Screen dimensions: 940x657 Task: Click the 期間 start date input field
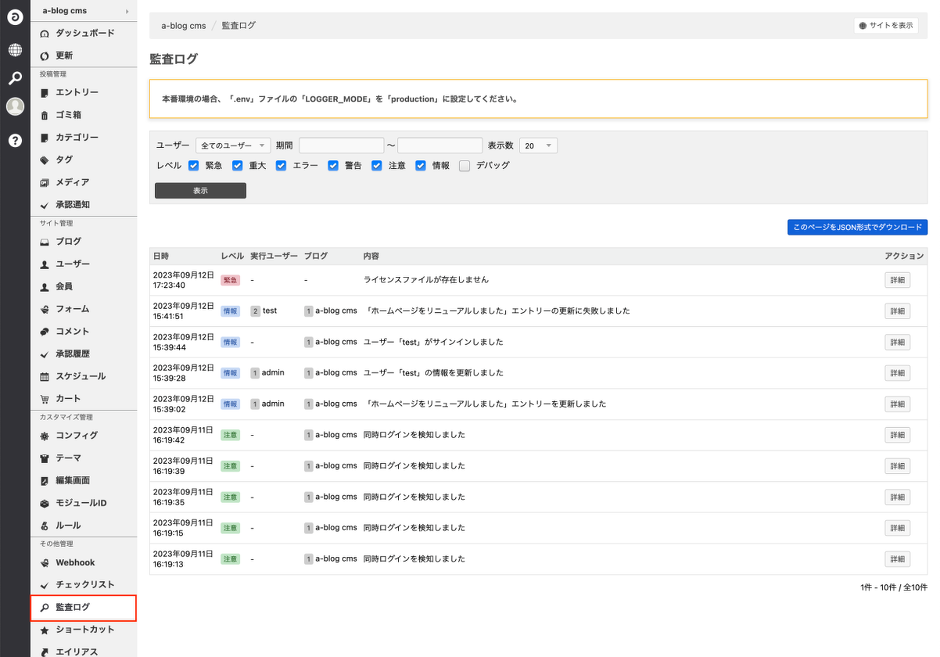(x=341, y=146)
